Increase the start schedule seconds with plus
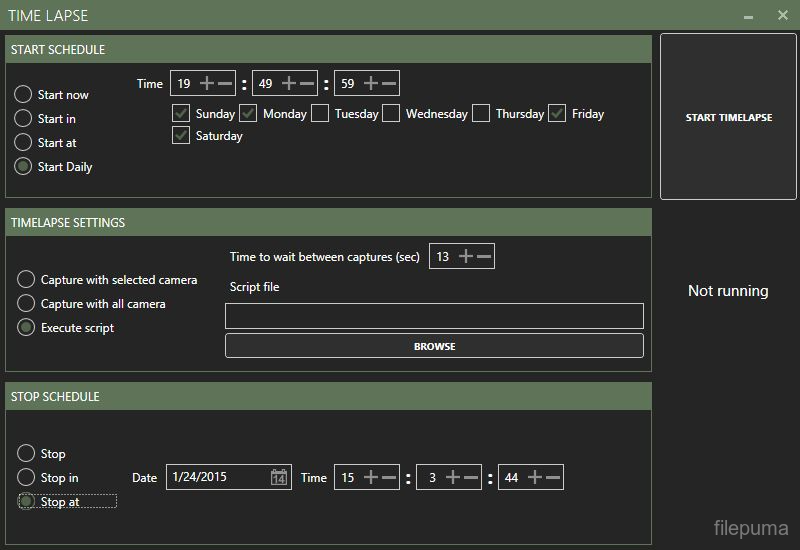The image size is (800, 550). point(371,84)
